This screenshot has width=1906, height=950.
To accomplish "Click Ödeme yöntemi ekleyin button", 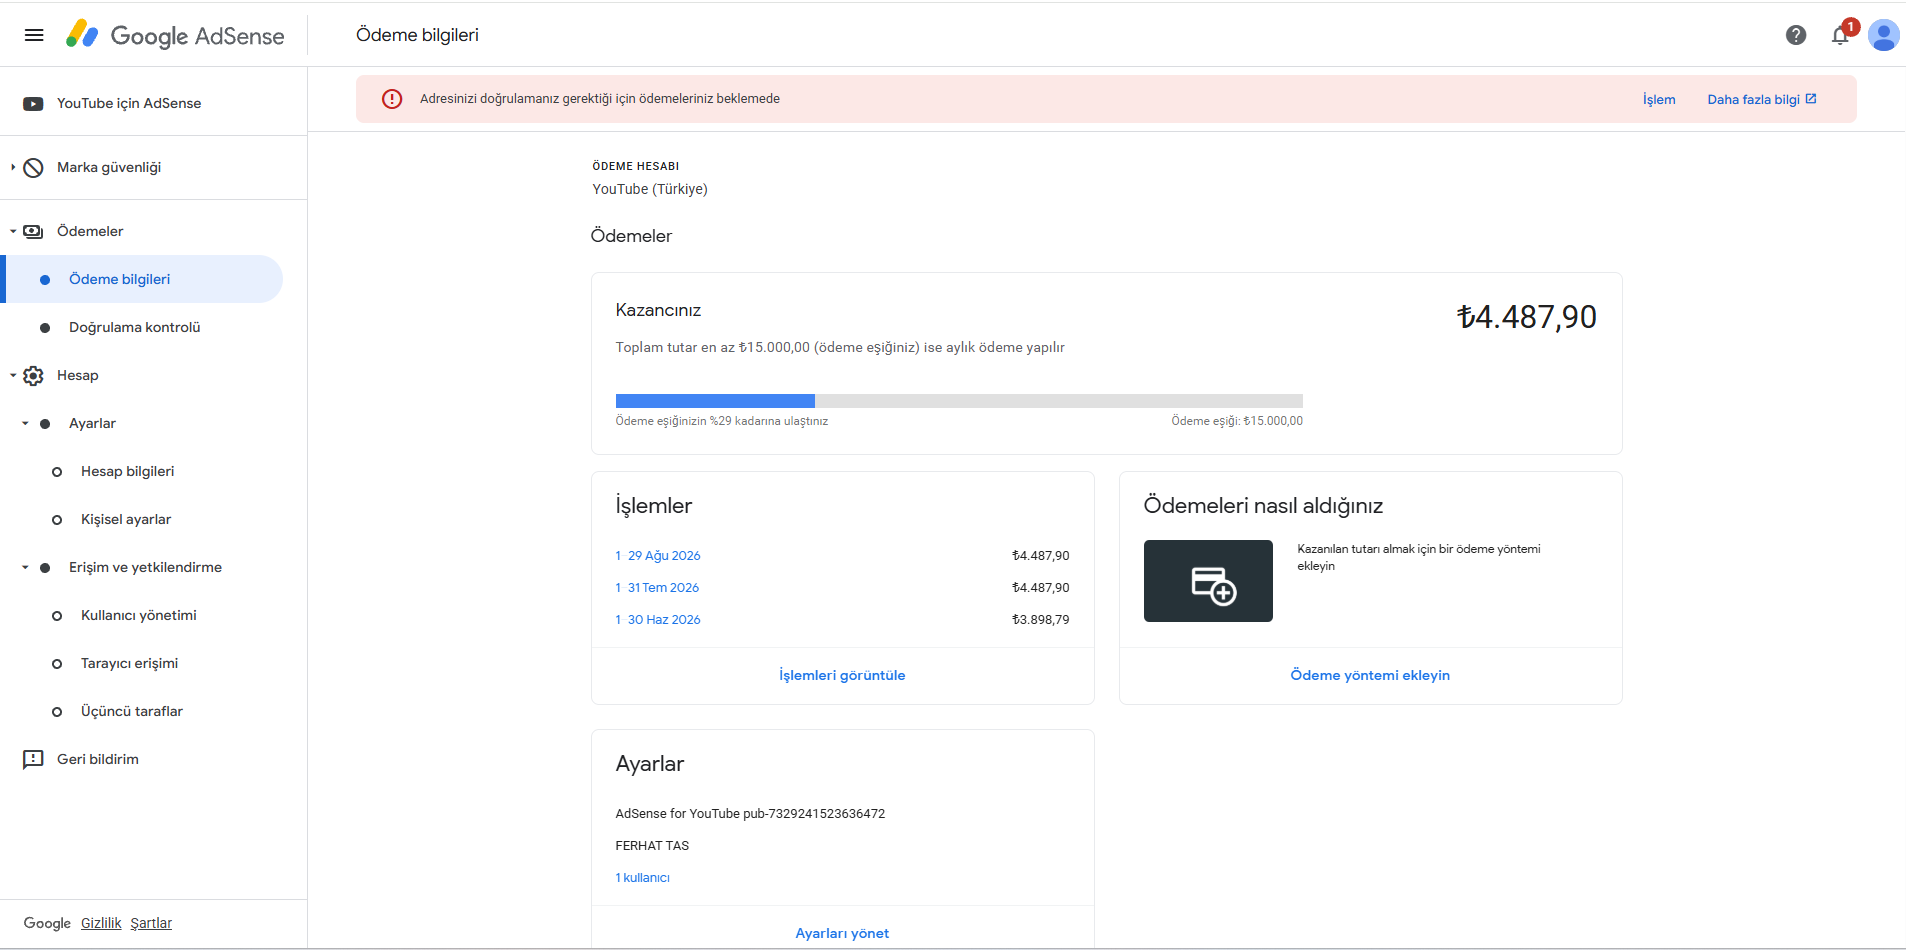I will pyautogui.click(x=1370, y=676).
